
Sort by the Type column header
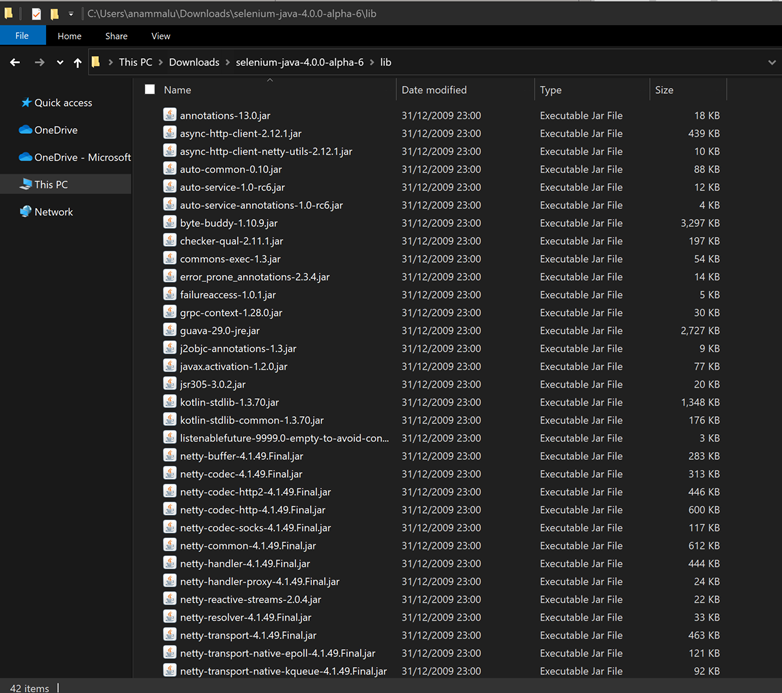[x=551, y=90]
